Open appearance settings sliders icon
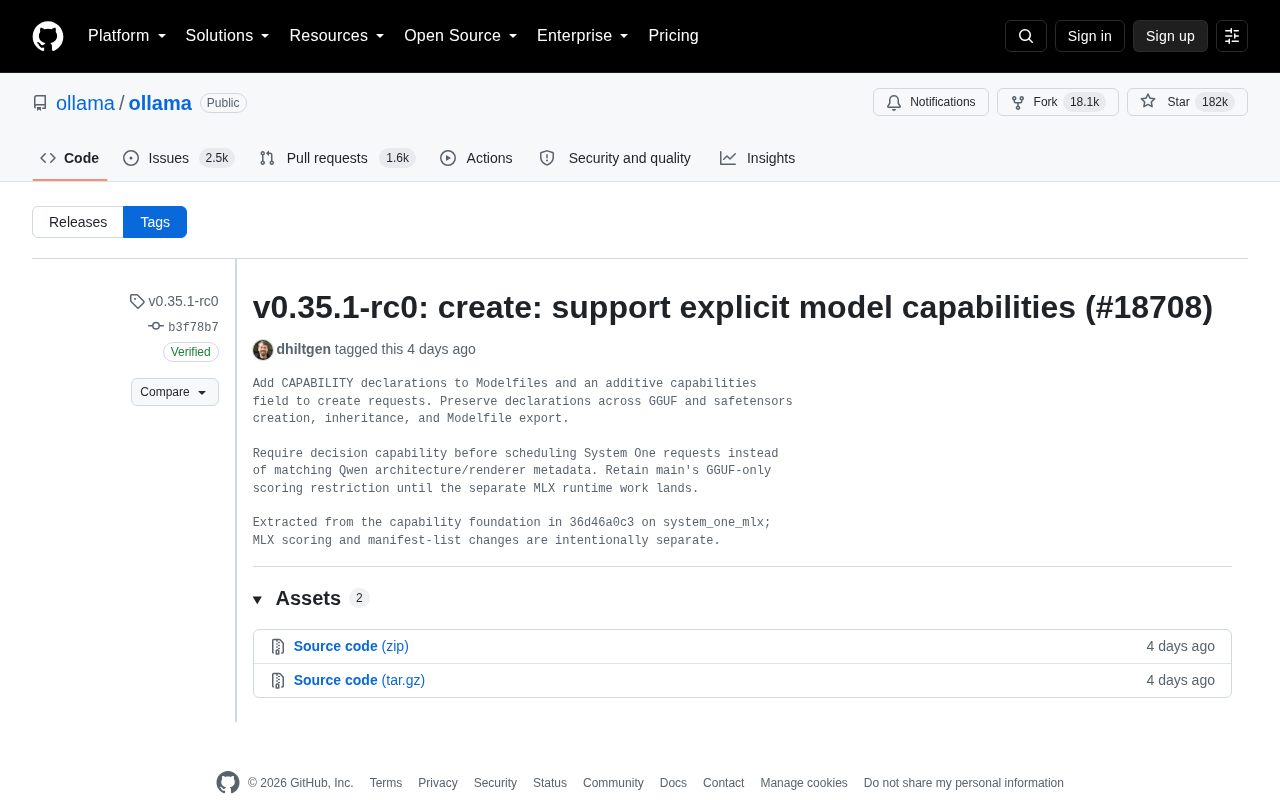The height and width of the screenshot is (800, 1280). pyautogui.click(x=1232, y=36)
